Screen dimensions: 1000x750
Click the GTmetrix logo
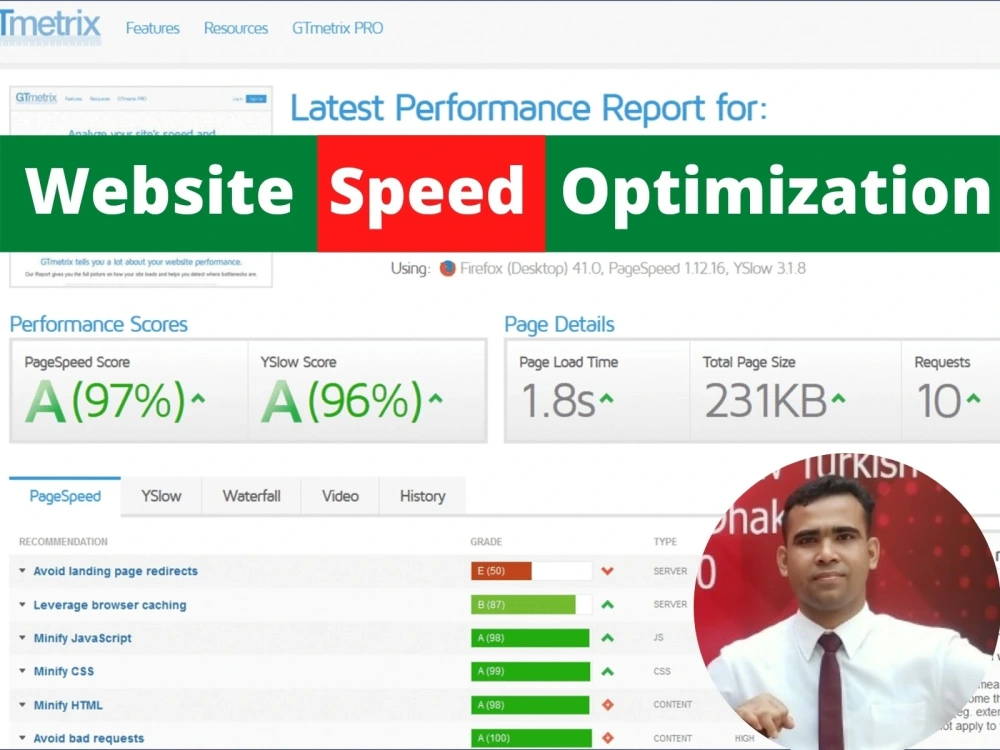tap(50, 27)
